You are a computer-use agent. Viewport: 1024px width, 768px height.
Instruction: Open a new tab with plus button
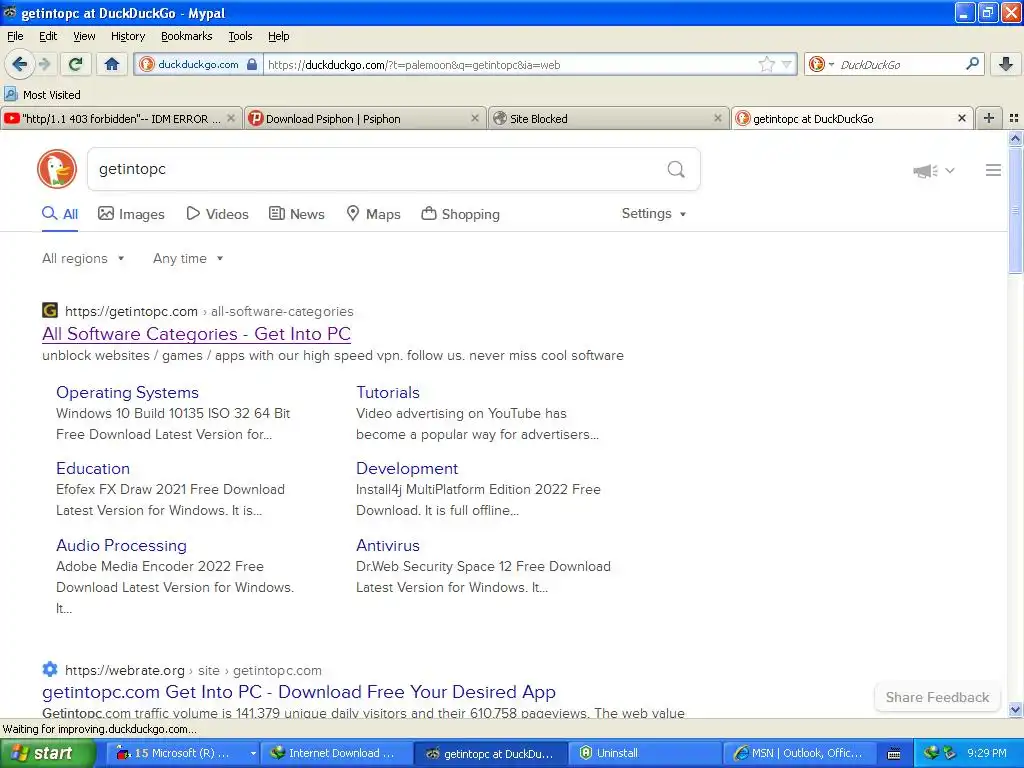click(989, 118)
